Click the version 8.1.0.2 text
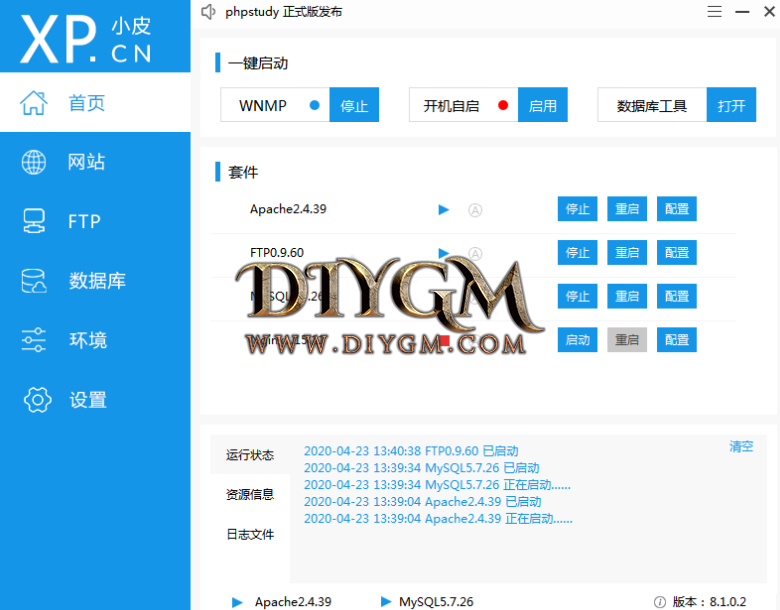This screenshot has height=610, width=780. (x=728, y=602)
